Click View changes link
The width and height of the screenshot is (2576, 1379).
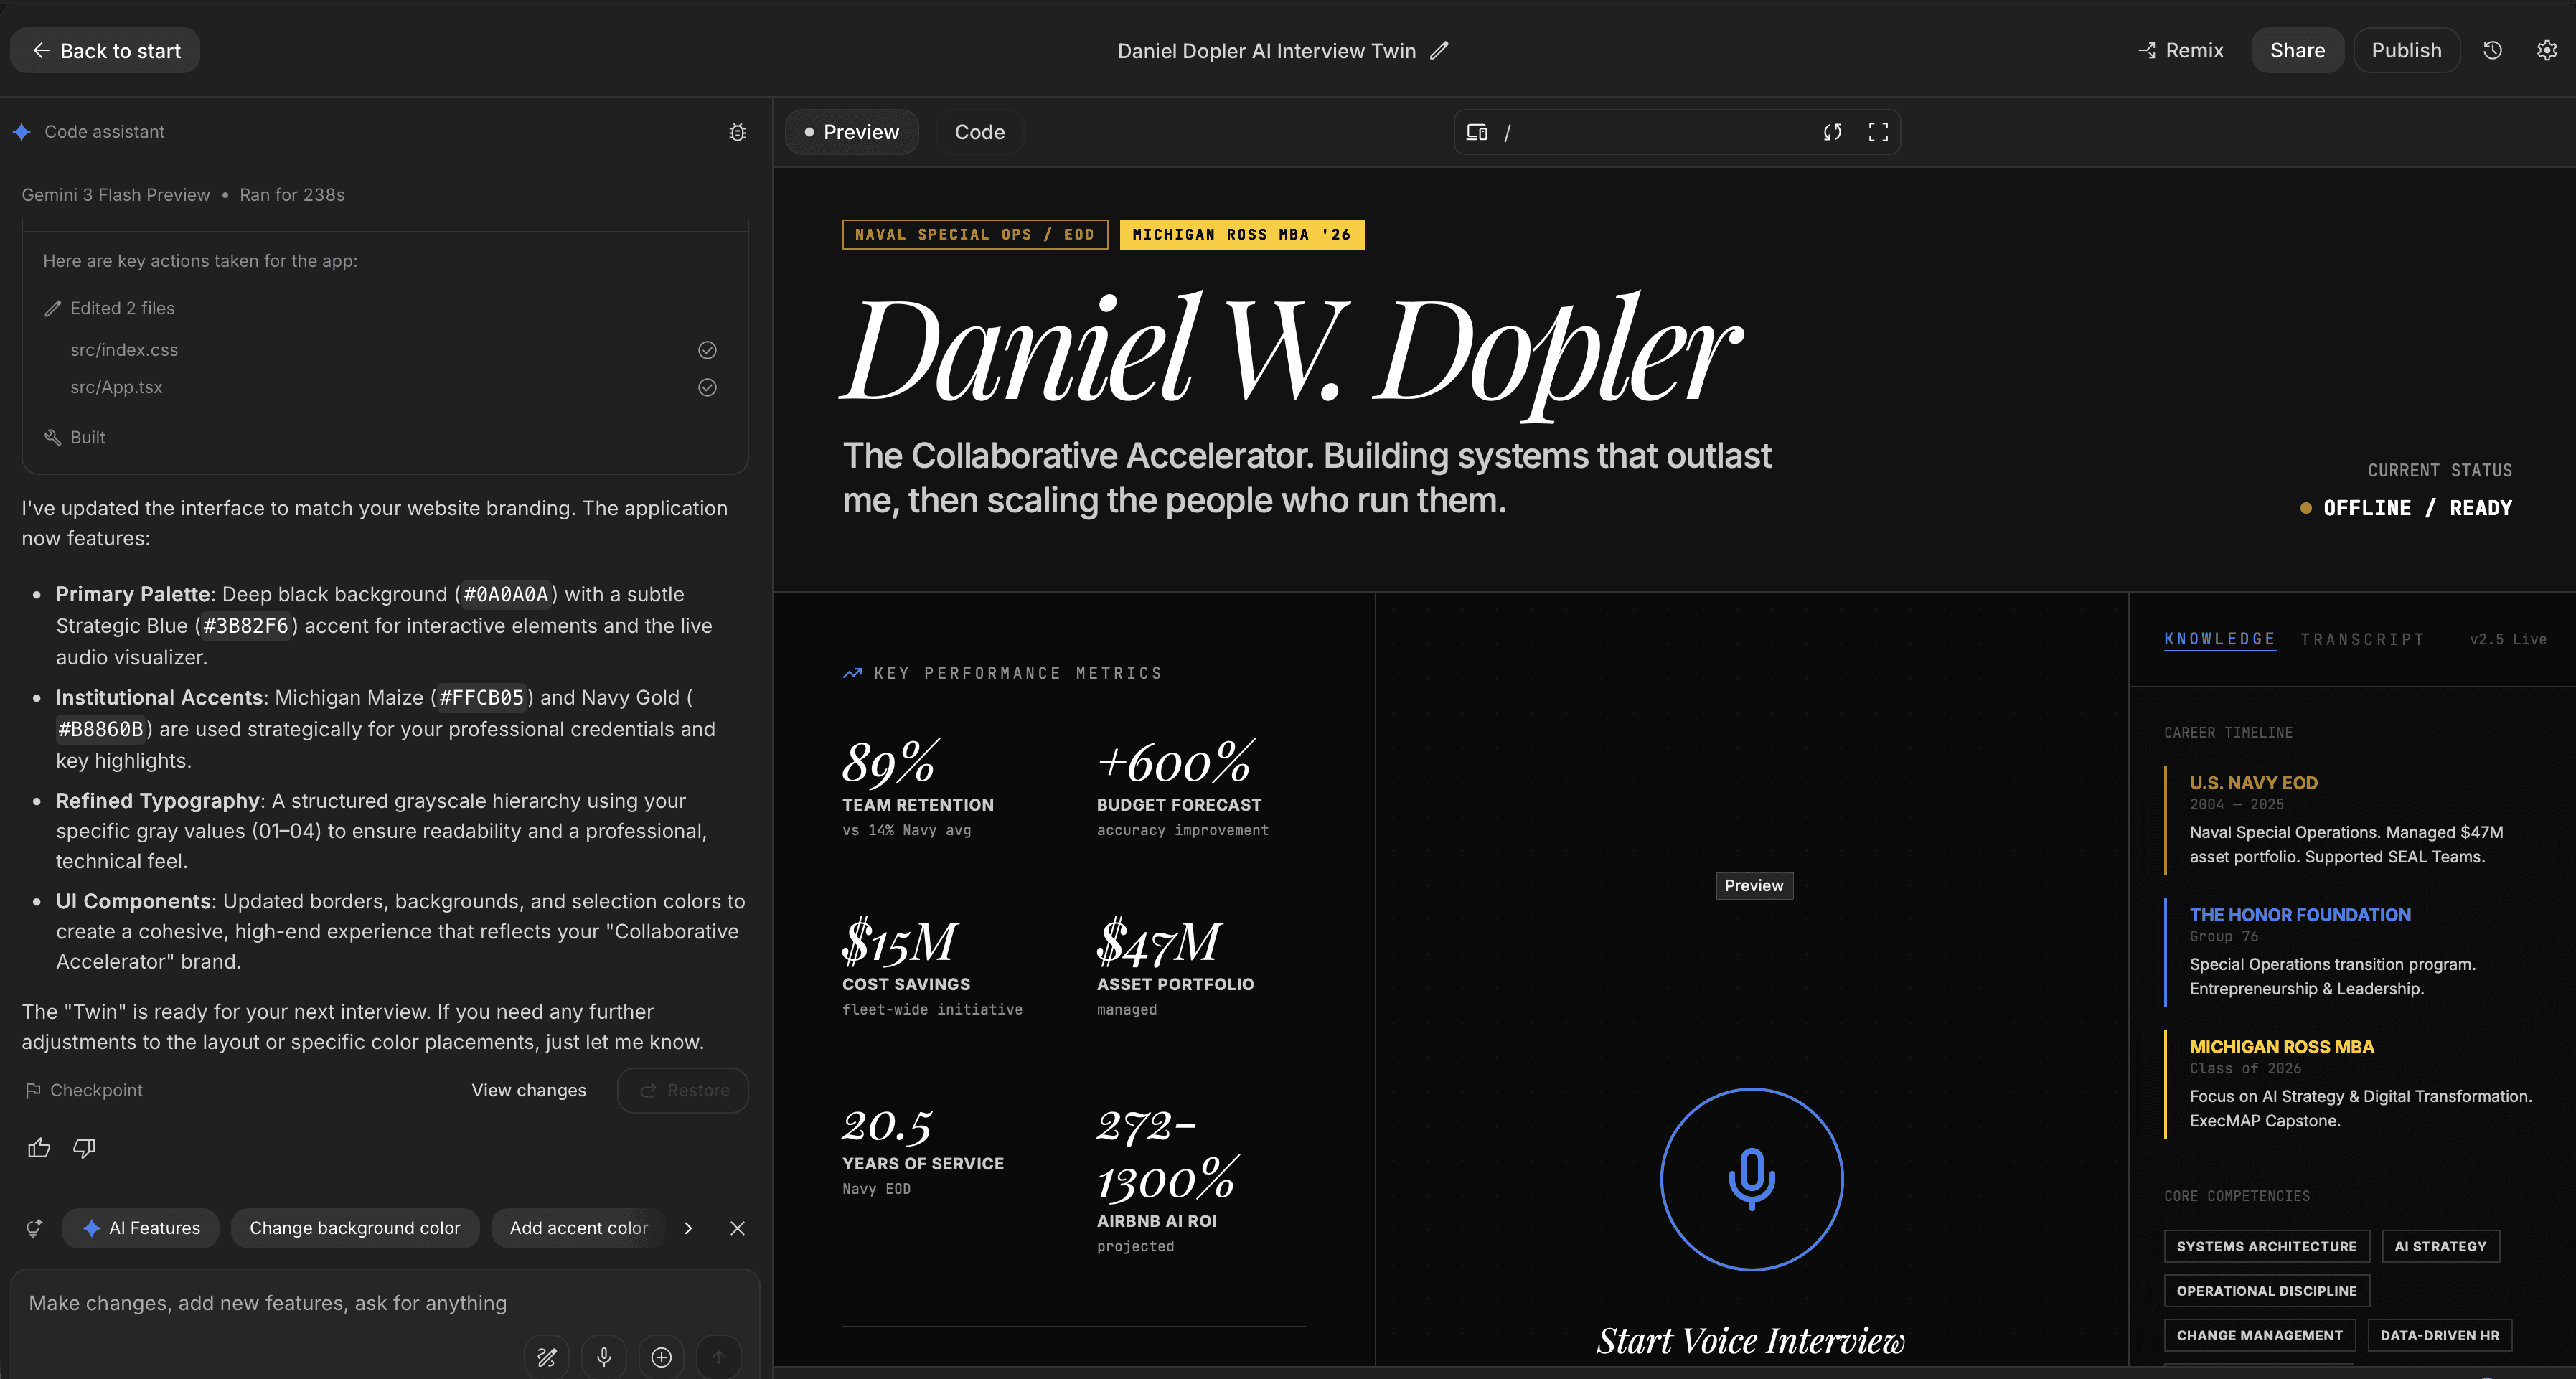pos(528,1090)
